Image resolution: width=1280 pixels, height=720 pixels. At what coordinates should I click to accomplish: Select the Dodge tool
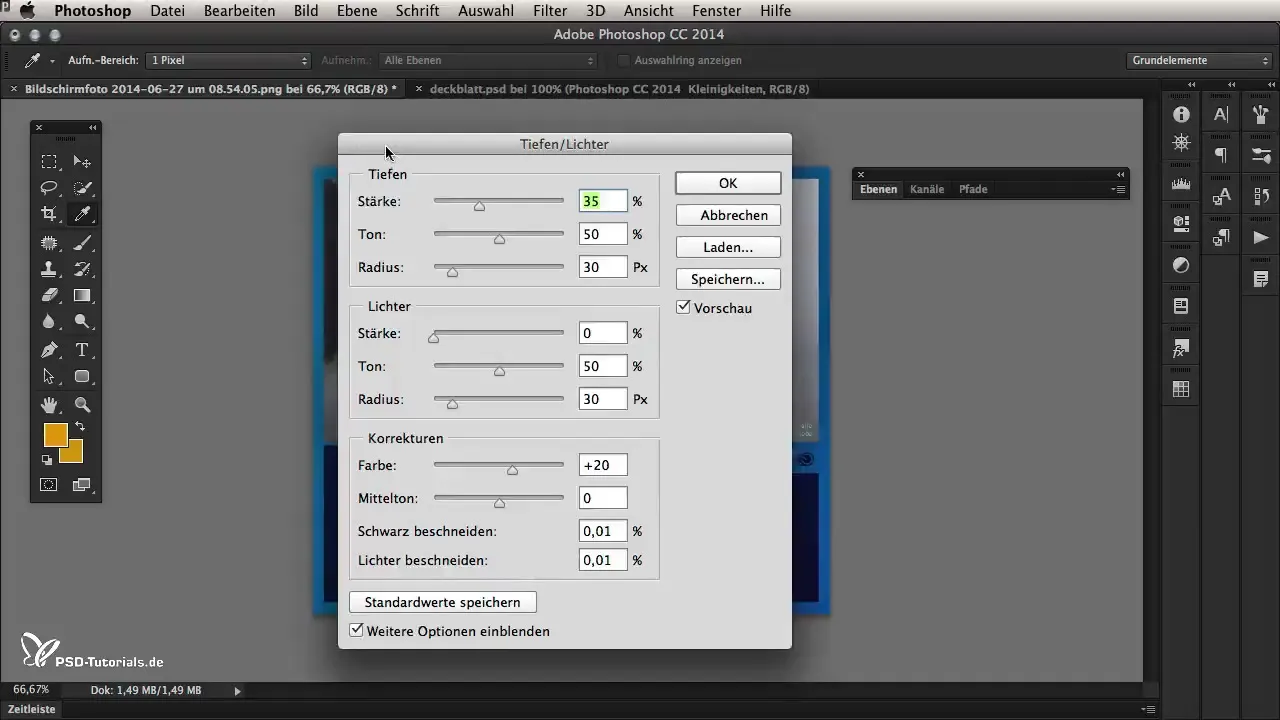(82, 322)
